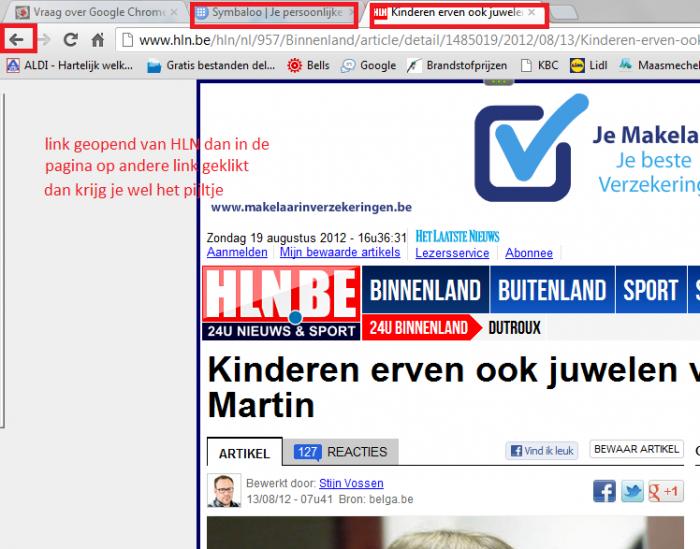
Task: Open Lezersservice link
Action: coord(452,253)
